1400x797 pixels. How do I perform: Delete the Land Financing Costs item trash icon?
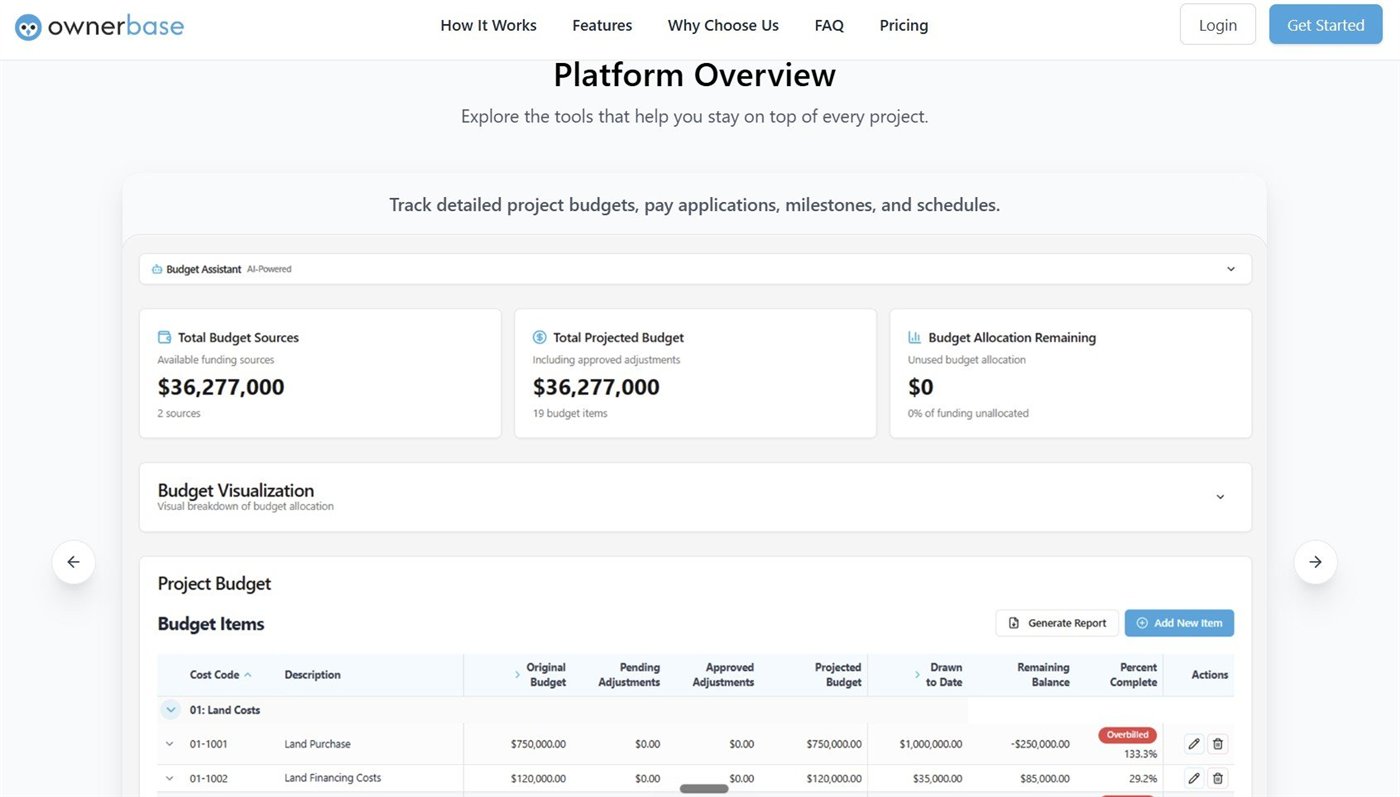point(1217,778)
